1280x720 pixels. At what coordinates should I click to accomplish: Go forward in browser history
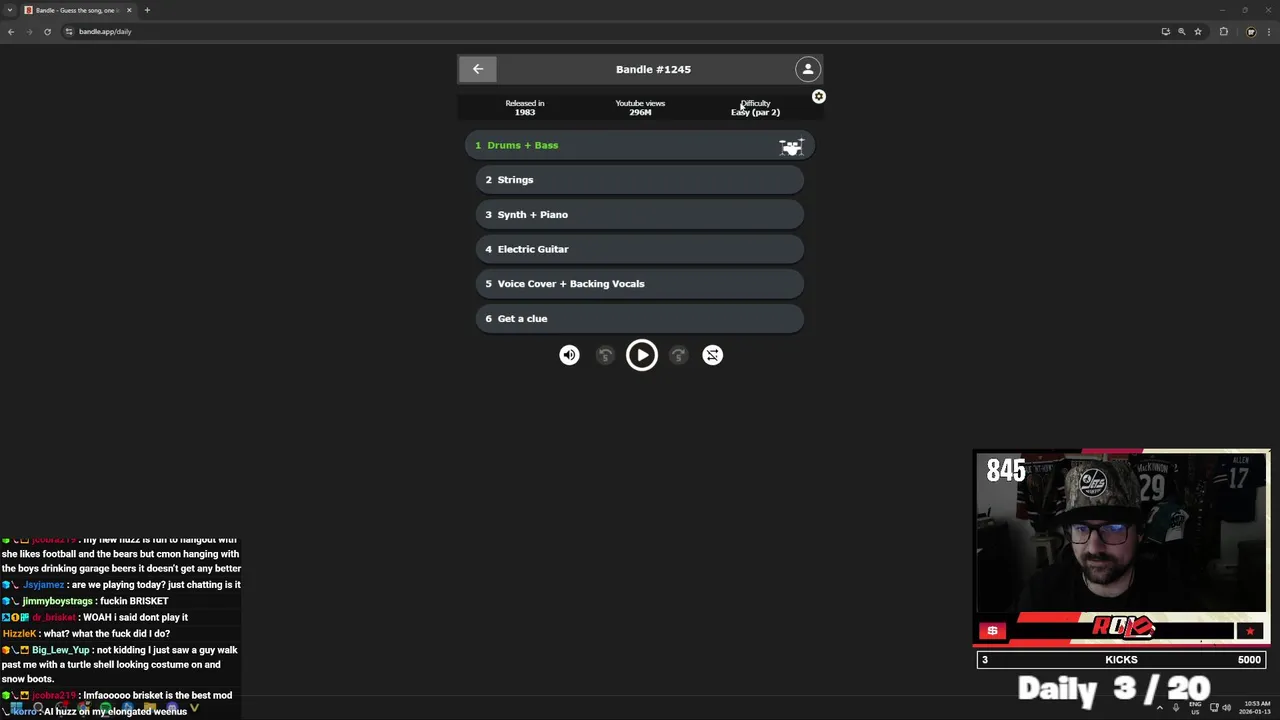29,32
